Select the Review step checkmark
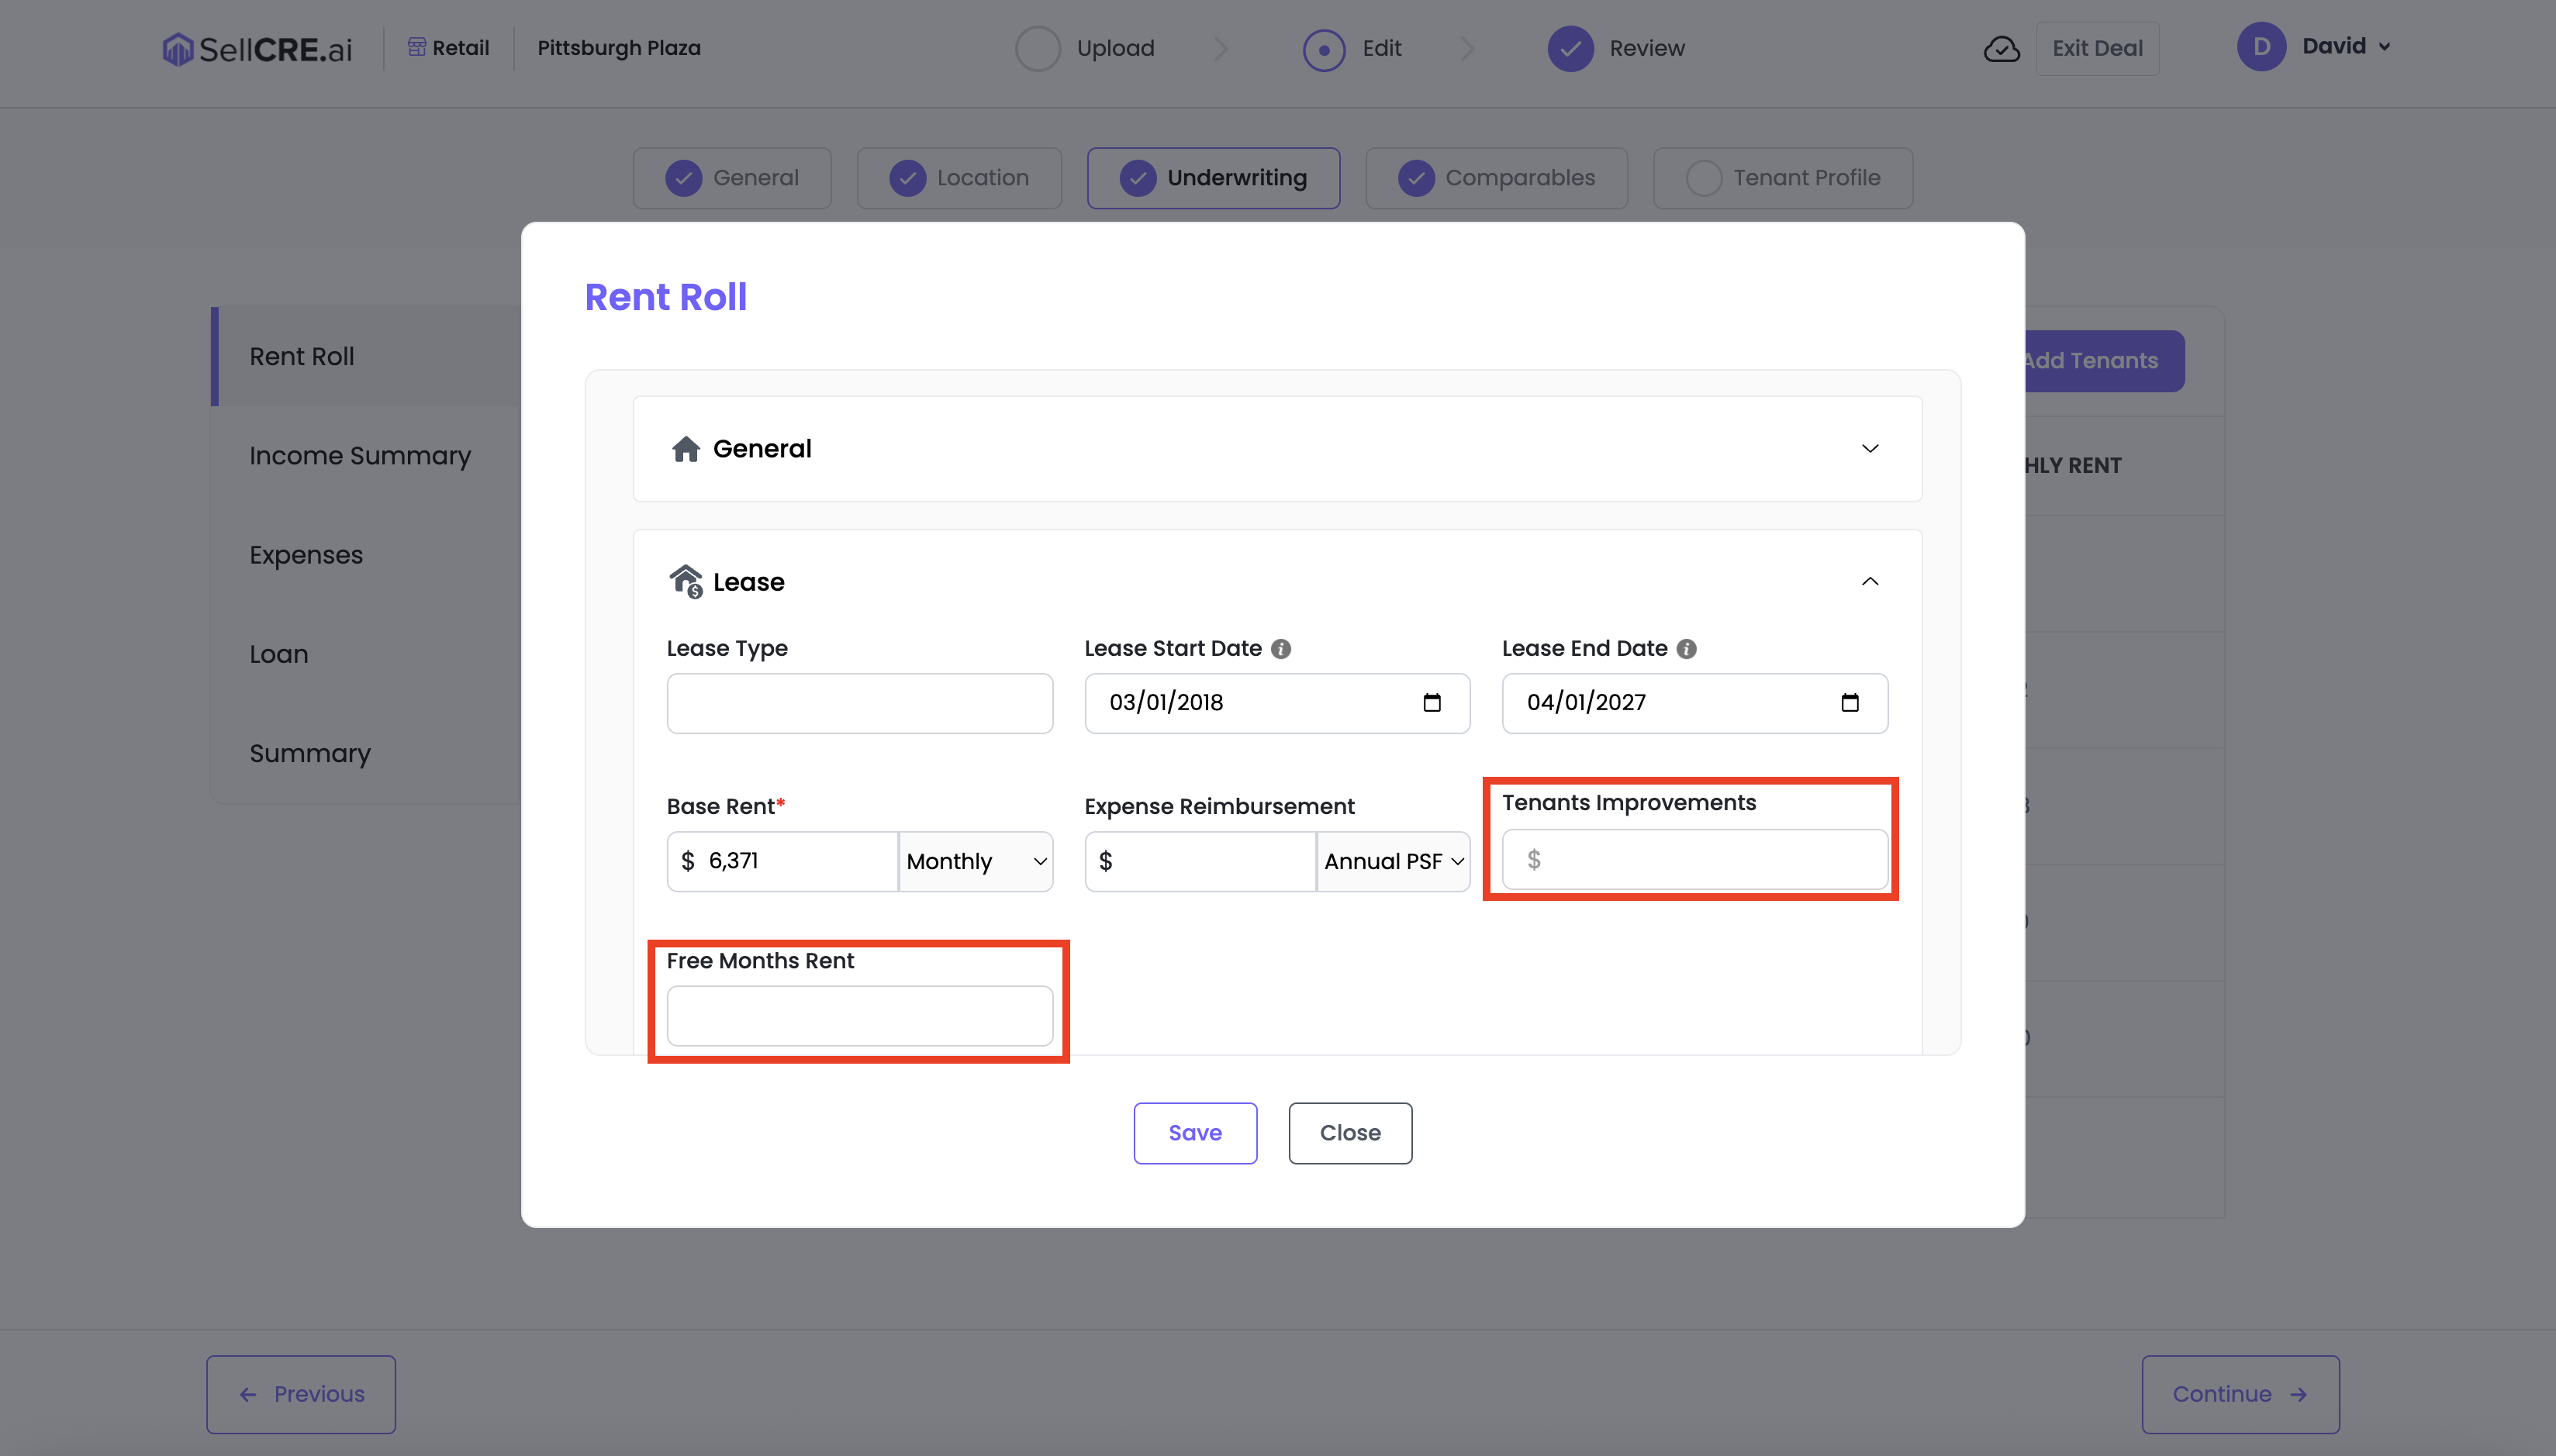This screenshot has height=1456, width=2556. [x=1570, y=49]
